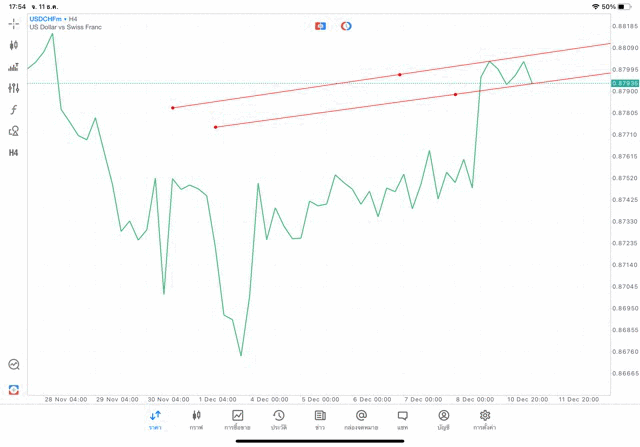Switch to the ราคา quotes tab

point(155,420)
